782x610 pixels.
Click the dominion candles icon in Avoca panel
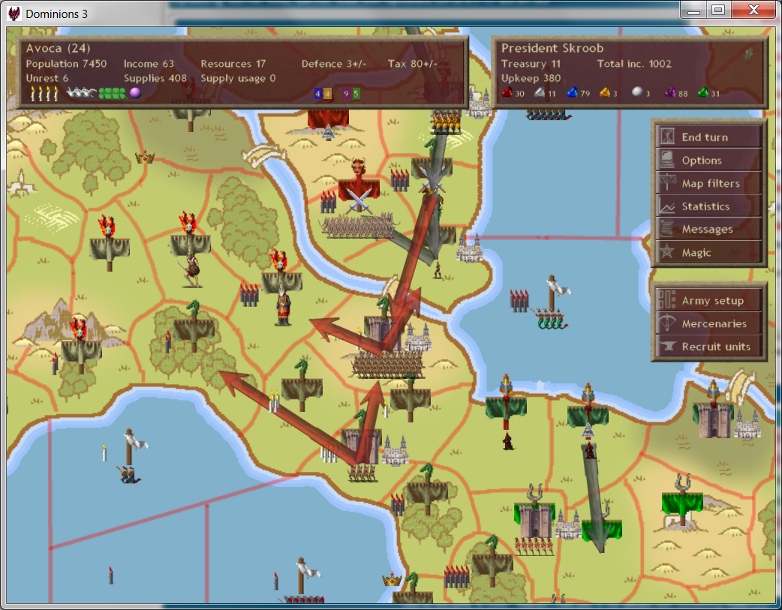(44, 93)
